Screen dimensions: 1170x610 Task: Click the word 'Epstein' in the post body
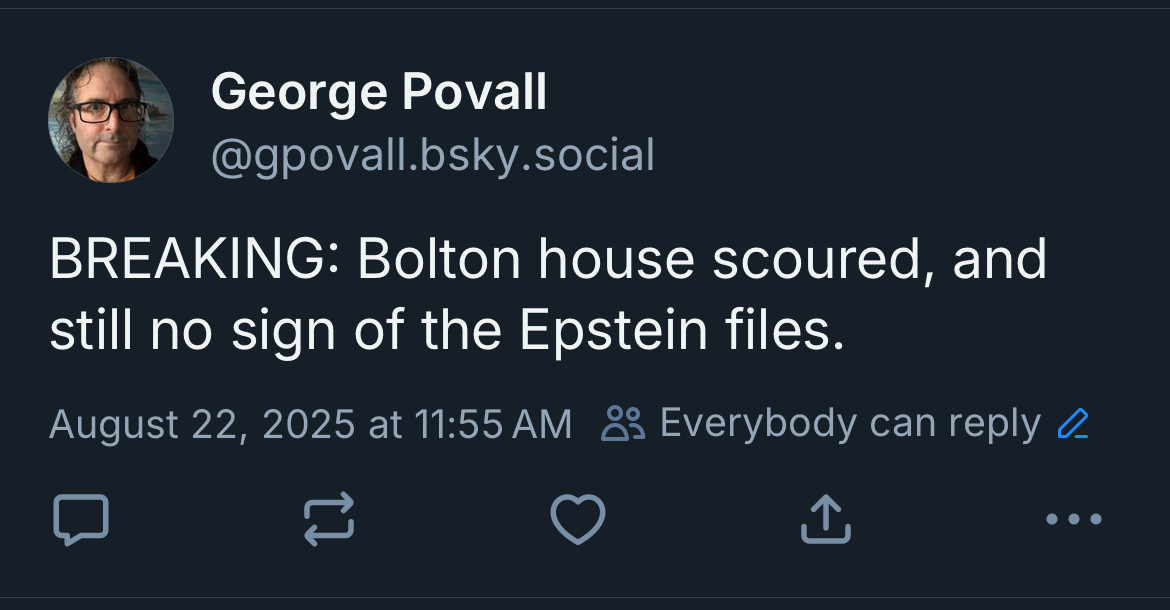(x=613, y=330)
